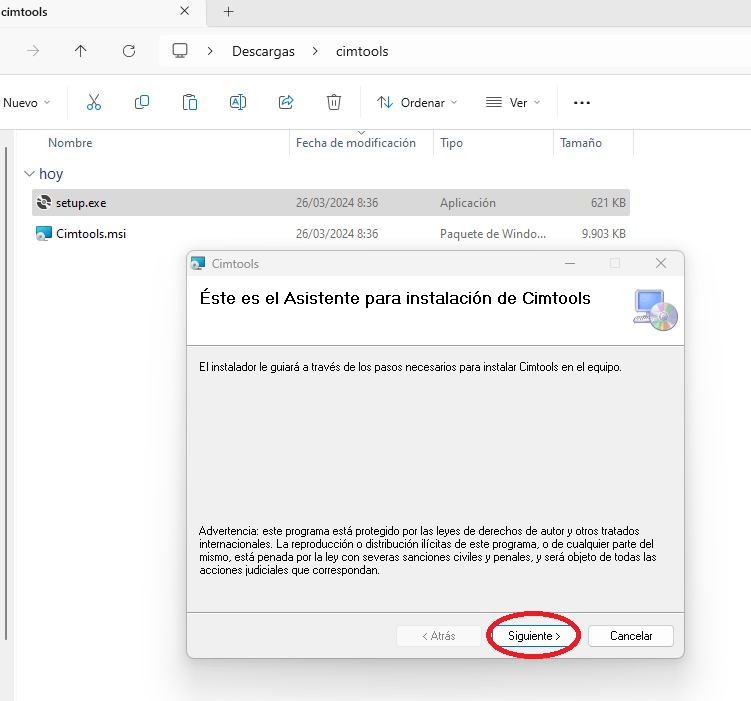Sort by Fecha de modificación column
The image size is (751, 701).
click(x=356, y=143)
